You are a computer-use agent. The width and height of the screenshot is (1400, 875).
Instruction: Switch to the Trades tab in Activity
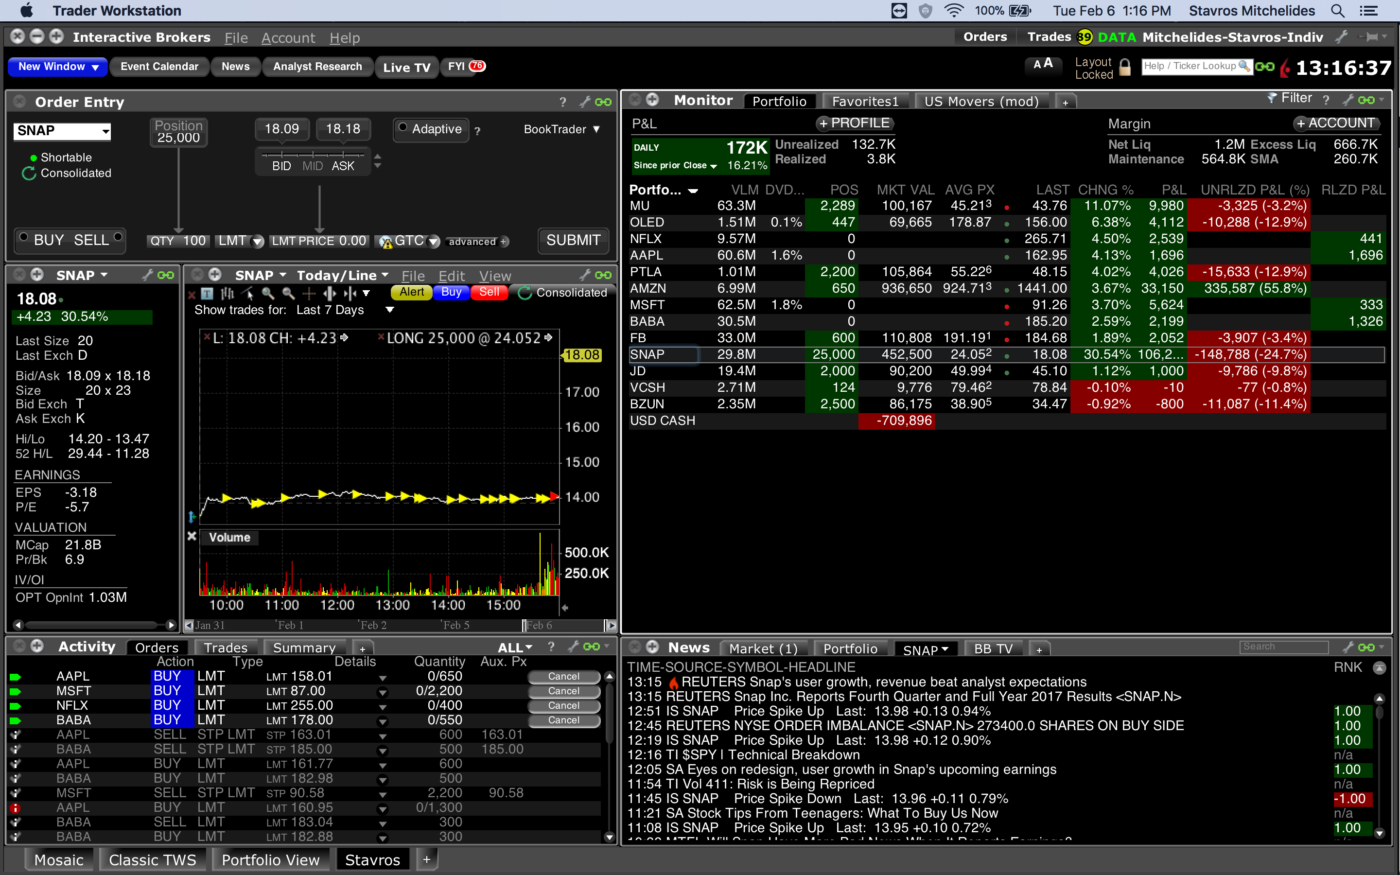pos(226,648)
